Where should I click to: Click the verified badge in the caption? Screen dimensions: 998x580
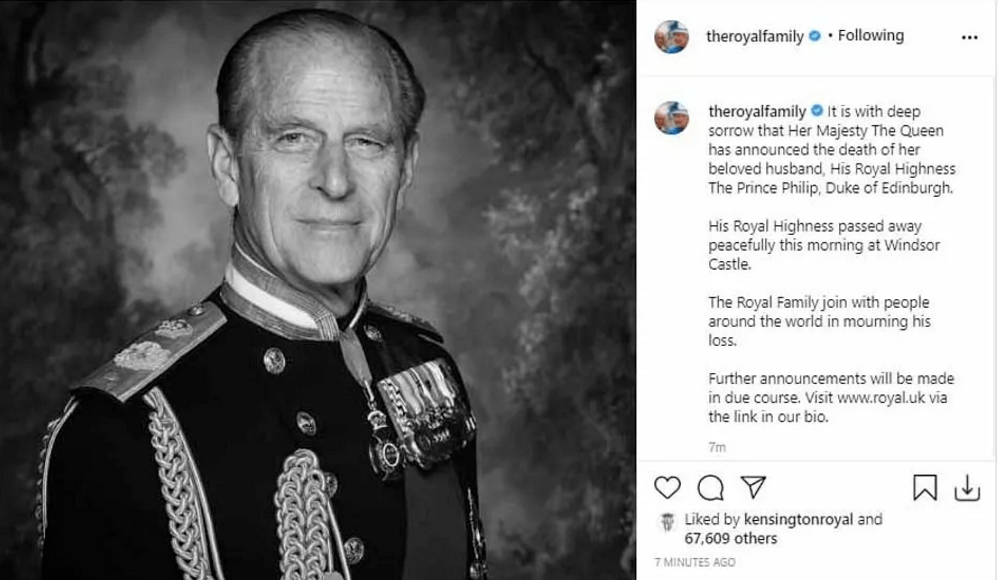coord(816,111)
